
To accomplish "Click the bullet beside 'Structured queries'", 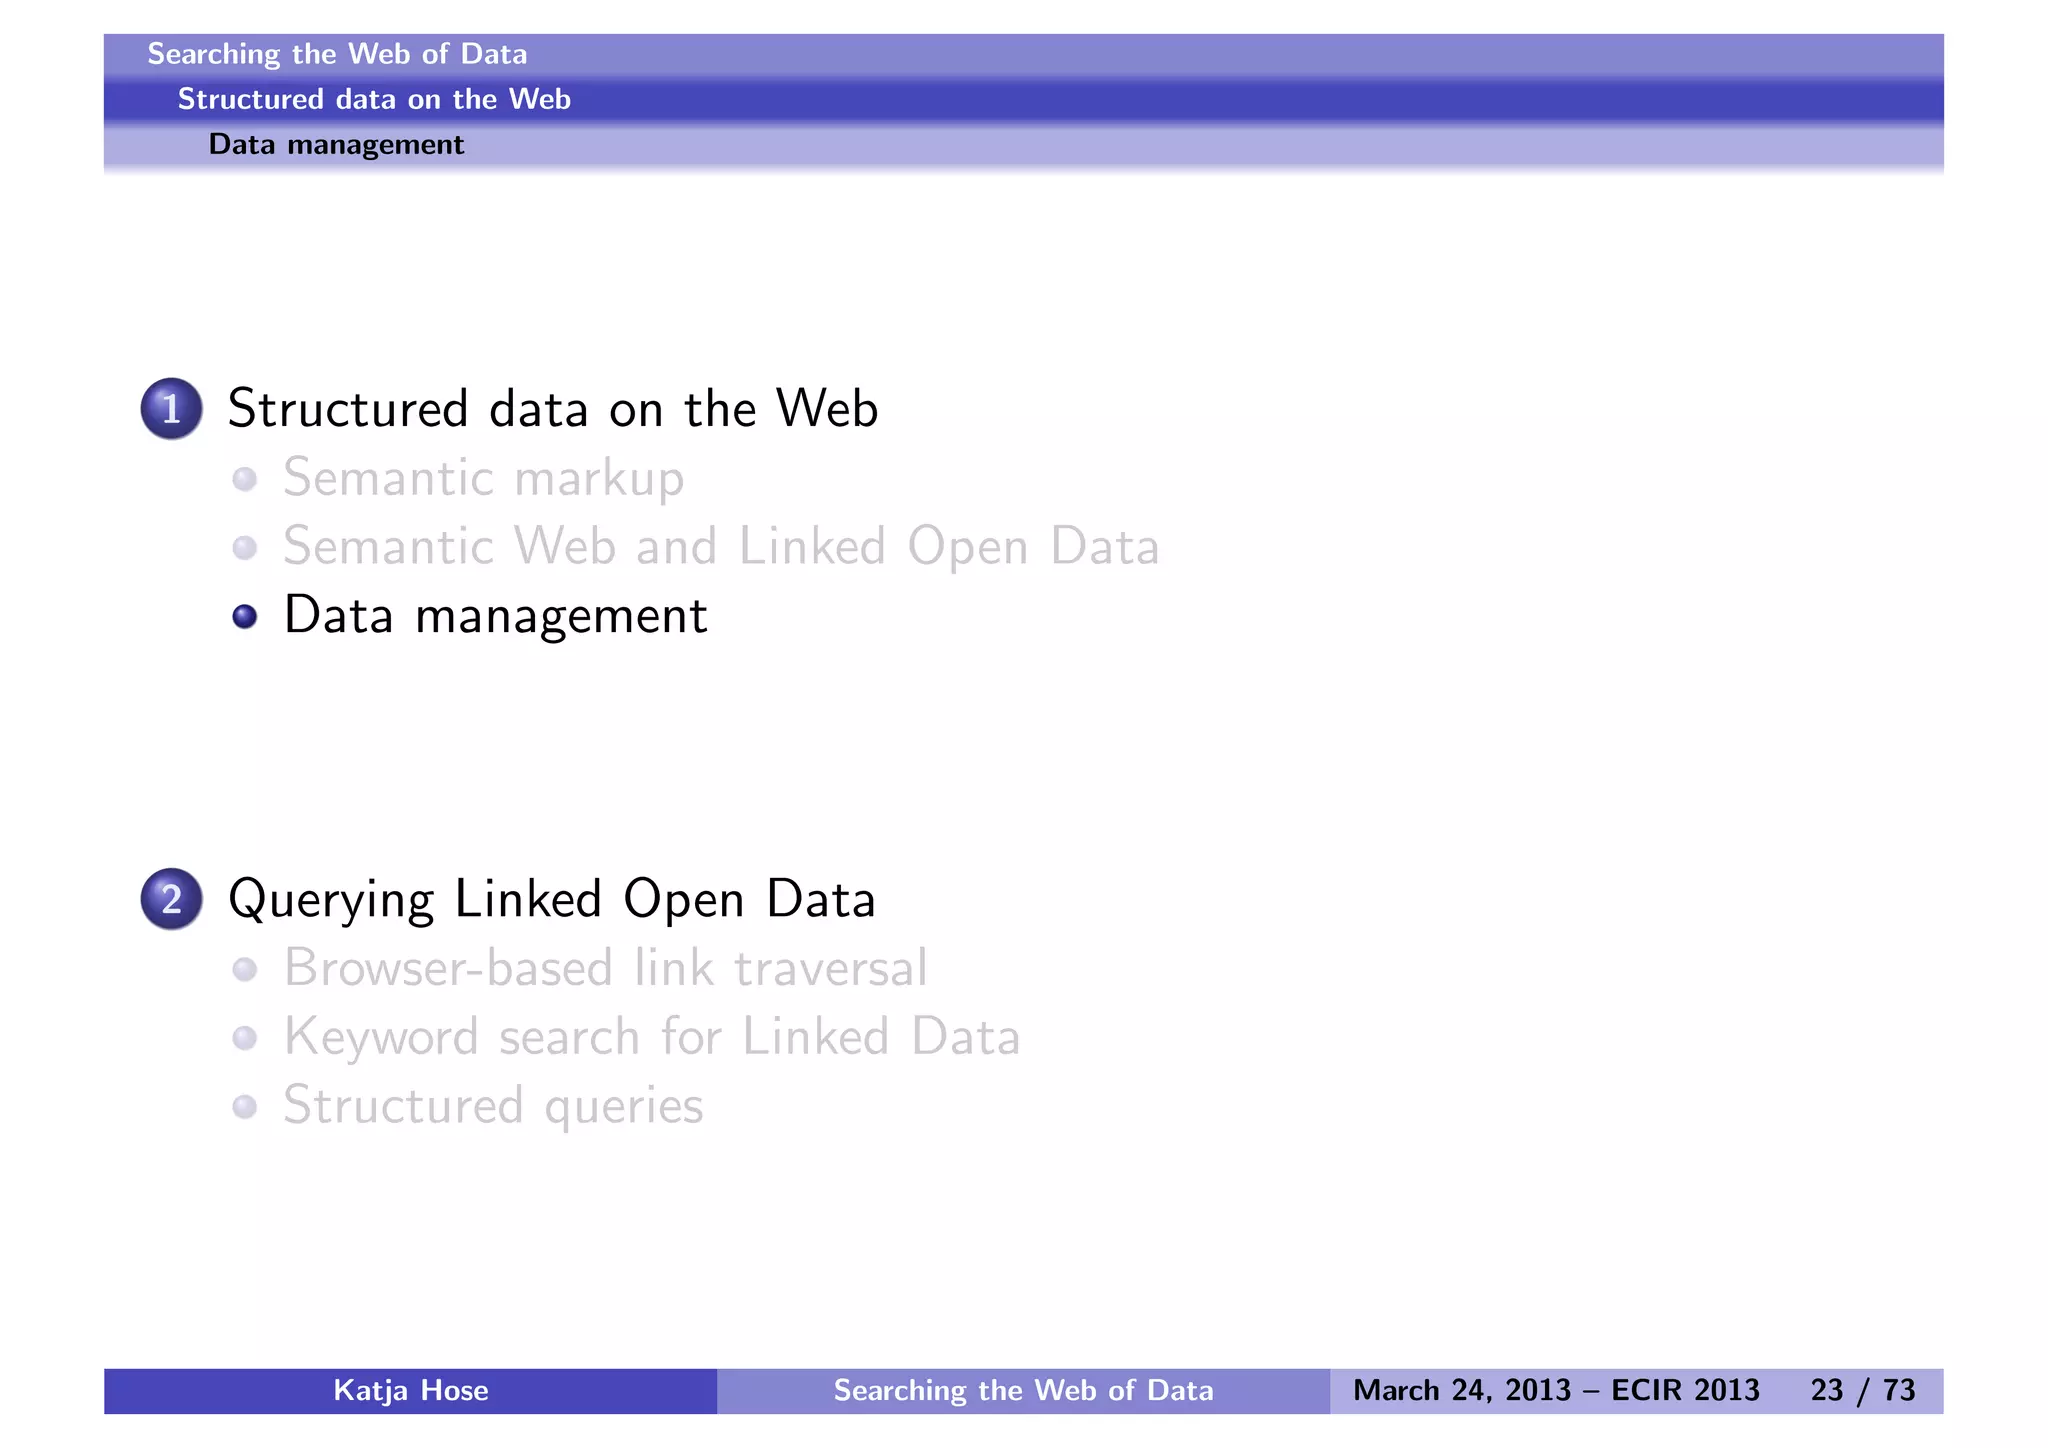I will 245,1106.
